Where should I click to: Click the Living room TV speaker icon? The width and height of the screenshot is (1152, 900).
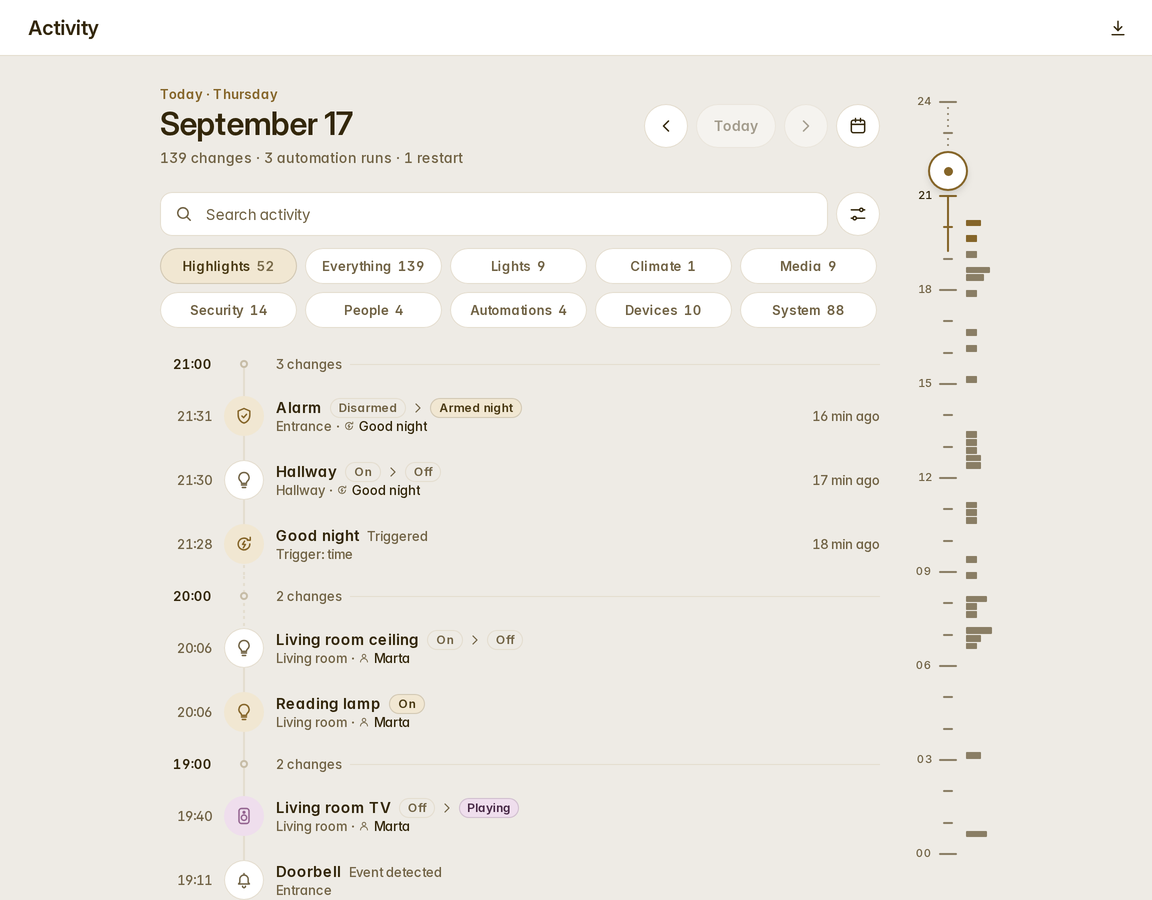pyautogui.click(x=244, y=816)
